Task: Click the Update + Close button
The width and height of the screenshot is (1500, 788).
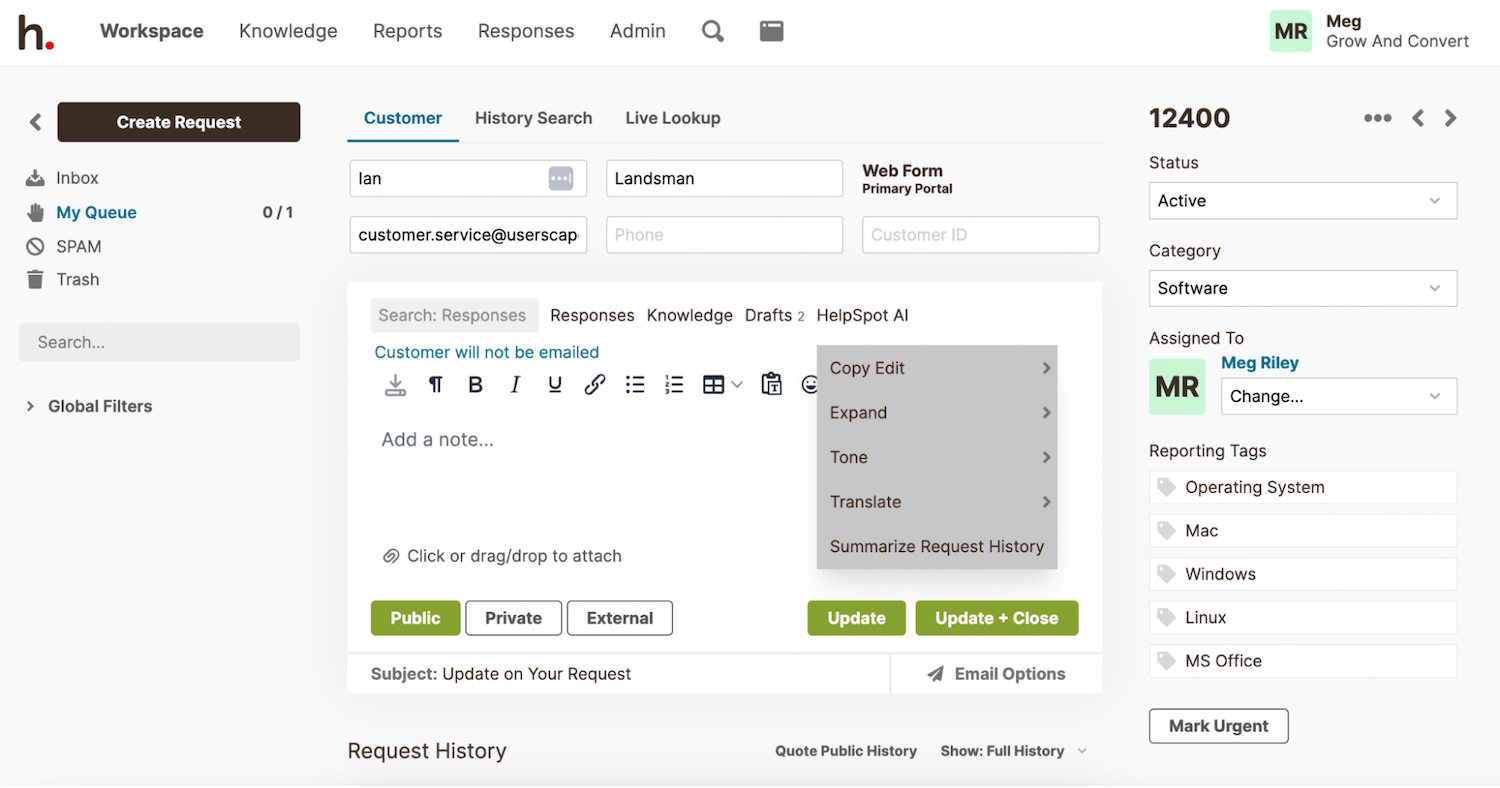Action: [x=997, y=618]
